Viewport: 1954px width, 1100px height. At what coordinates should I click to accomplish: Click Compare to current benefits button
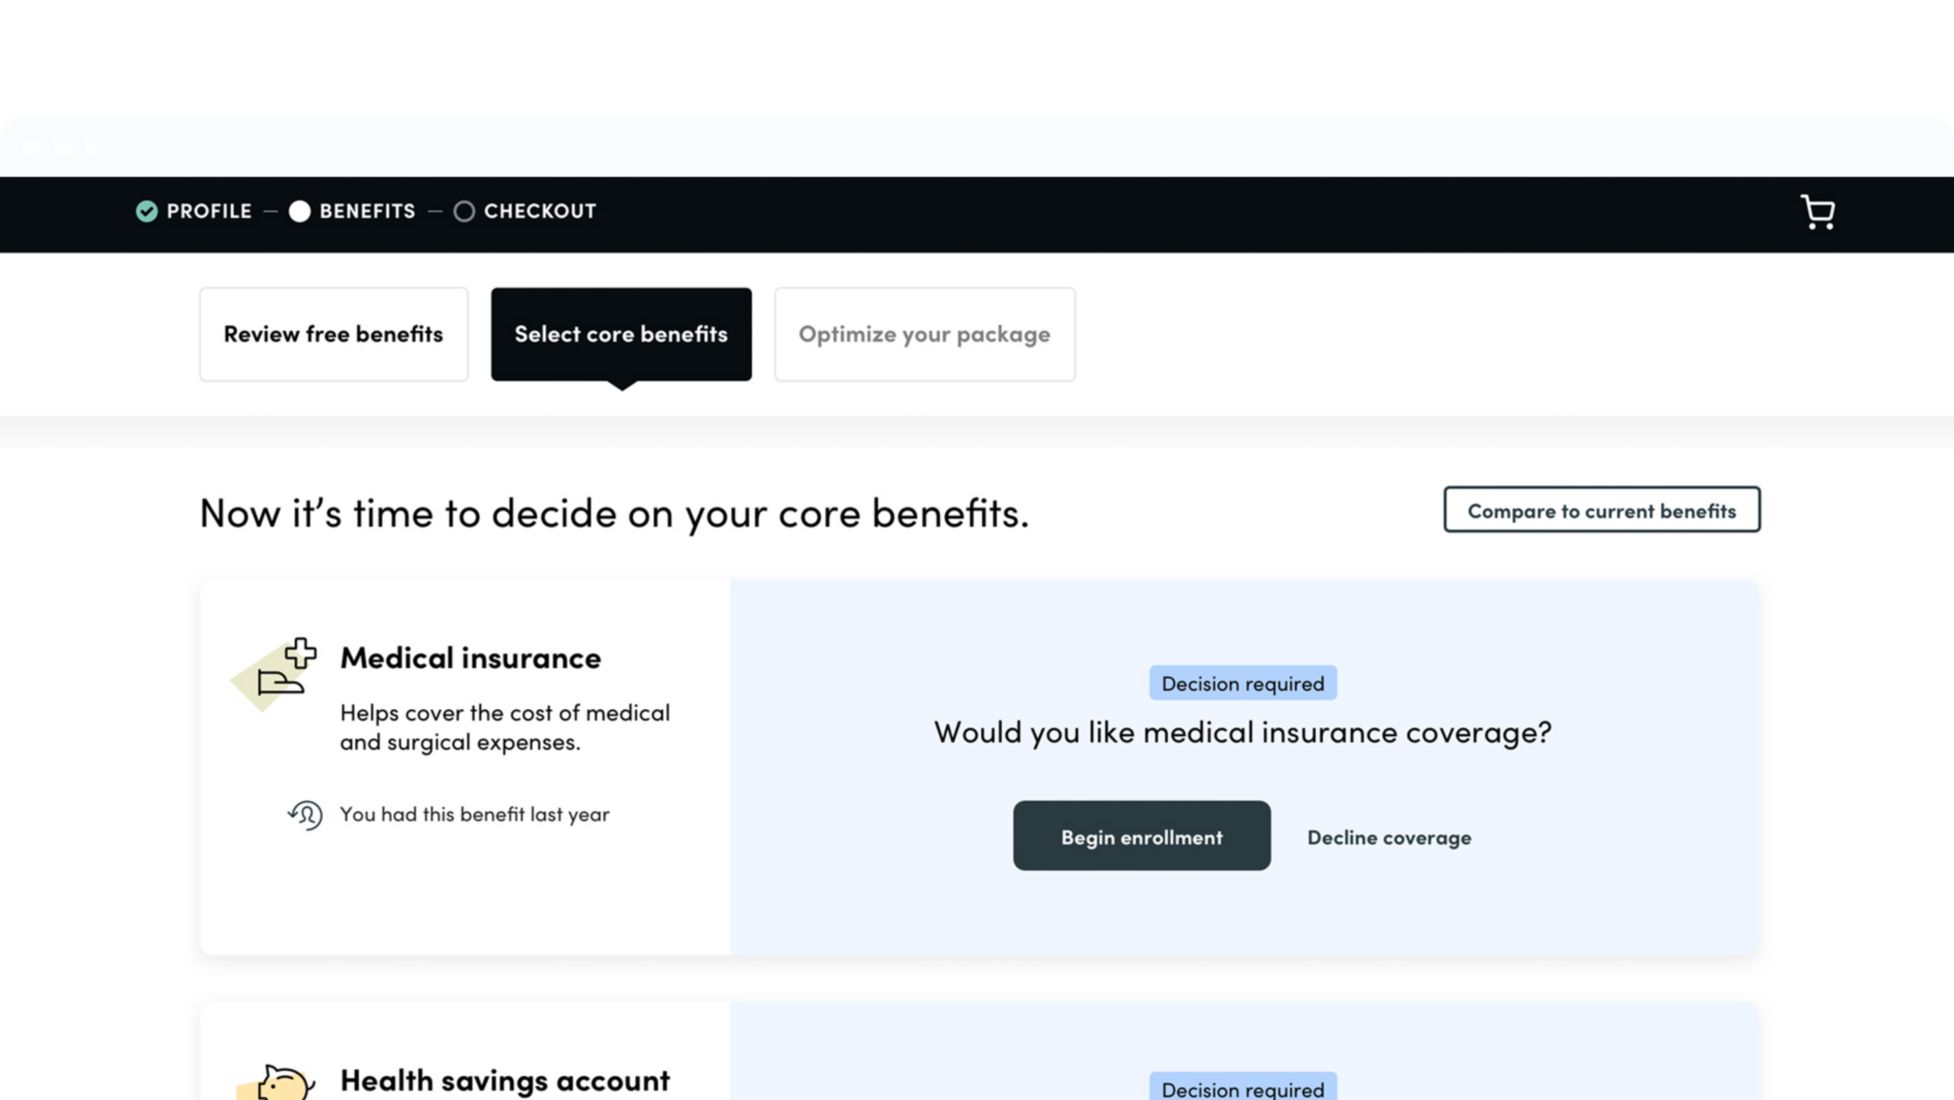[1601, 510]
